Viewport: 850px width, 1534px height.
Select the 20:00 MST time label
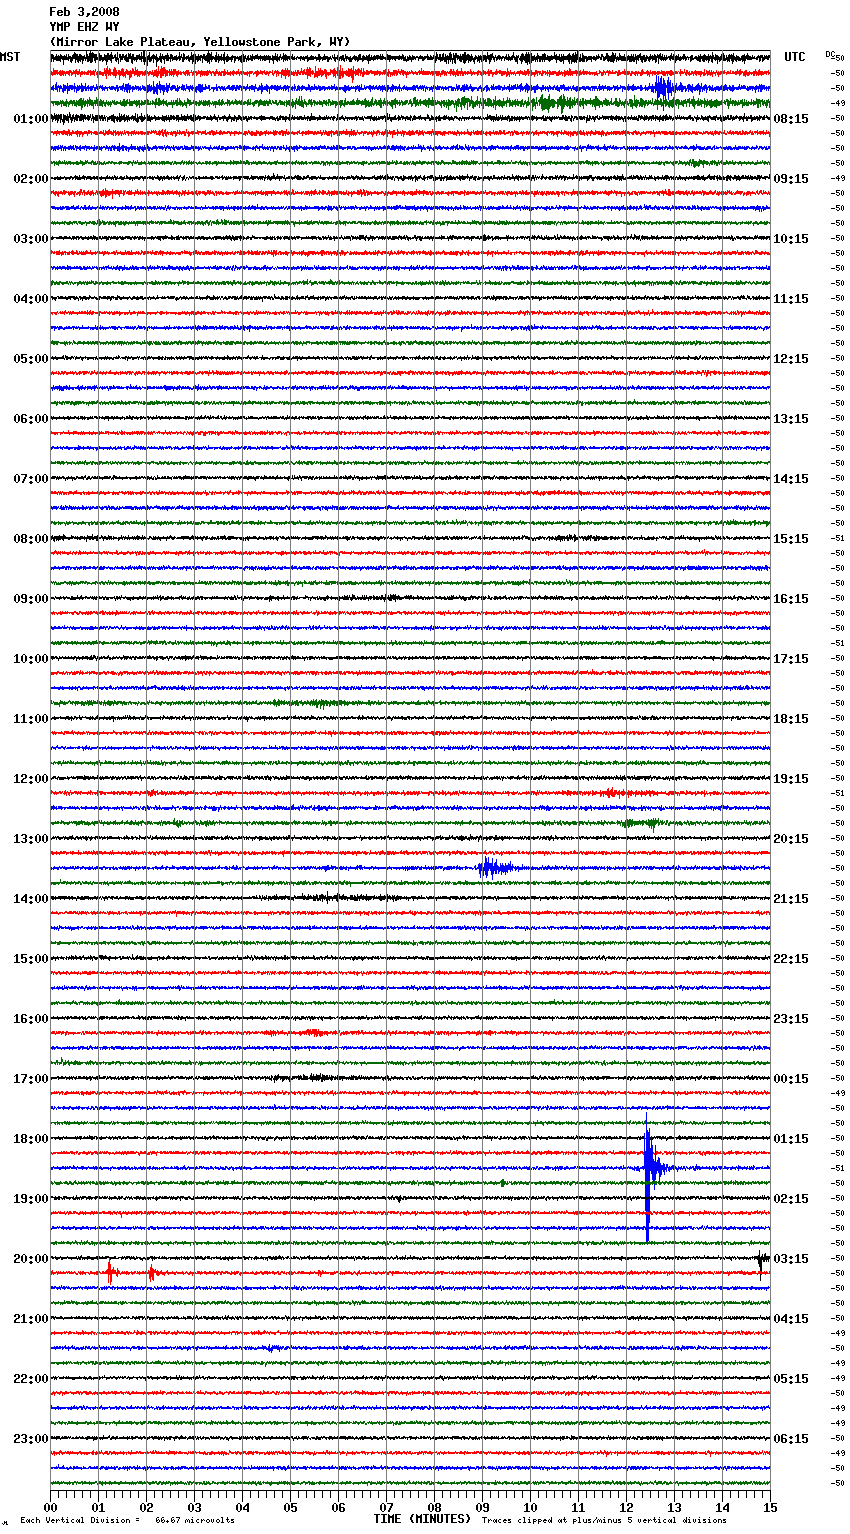(31, 1259)
